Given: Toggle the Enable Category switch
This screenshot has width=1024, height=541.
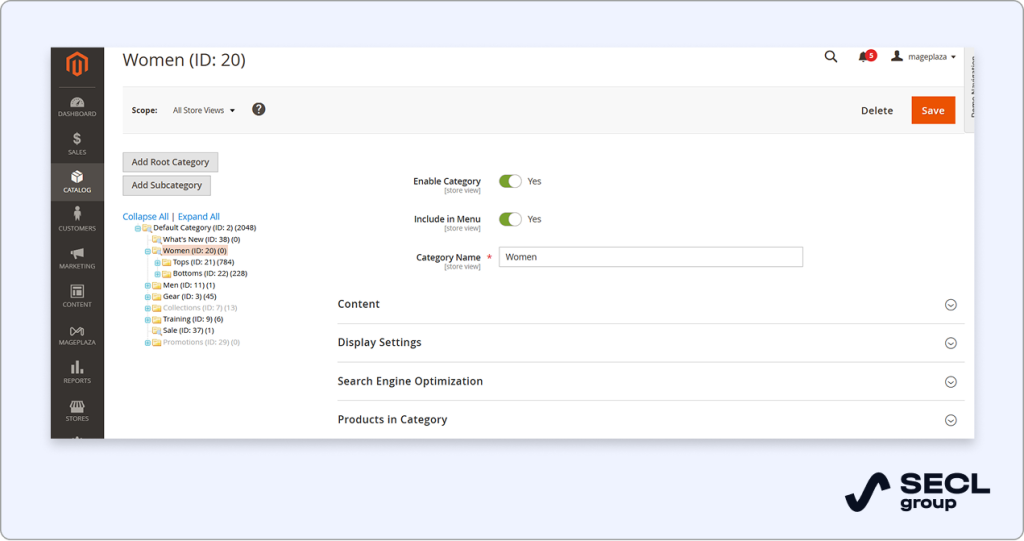Looking at the screenshot, I should (x=511, y=181).
